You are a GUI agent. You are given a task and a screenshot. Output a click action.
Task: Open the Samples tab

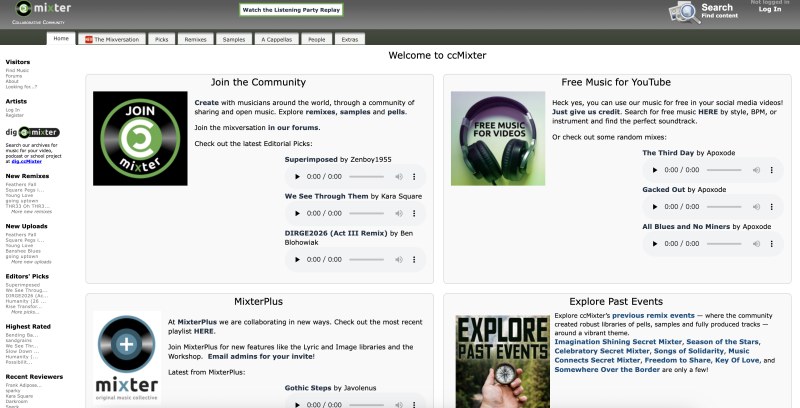pos(234,39)
